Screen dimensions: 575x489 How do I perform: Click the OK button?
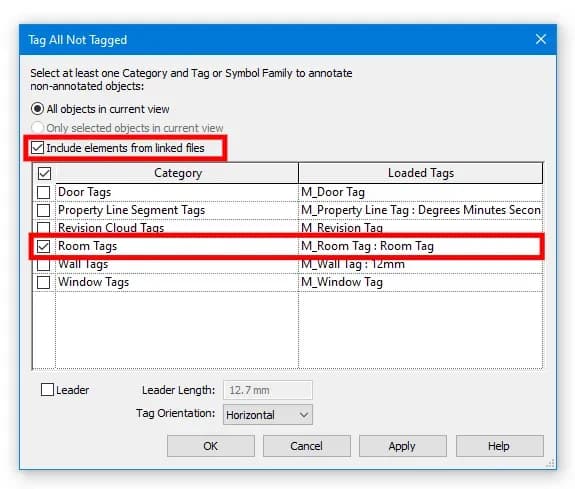[211, 446]
